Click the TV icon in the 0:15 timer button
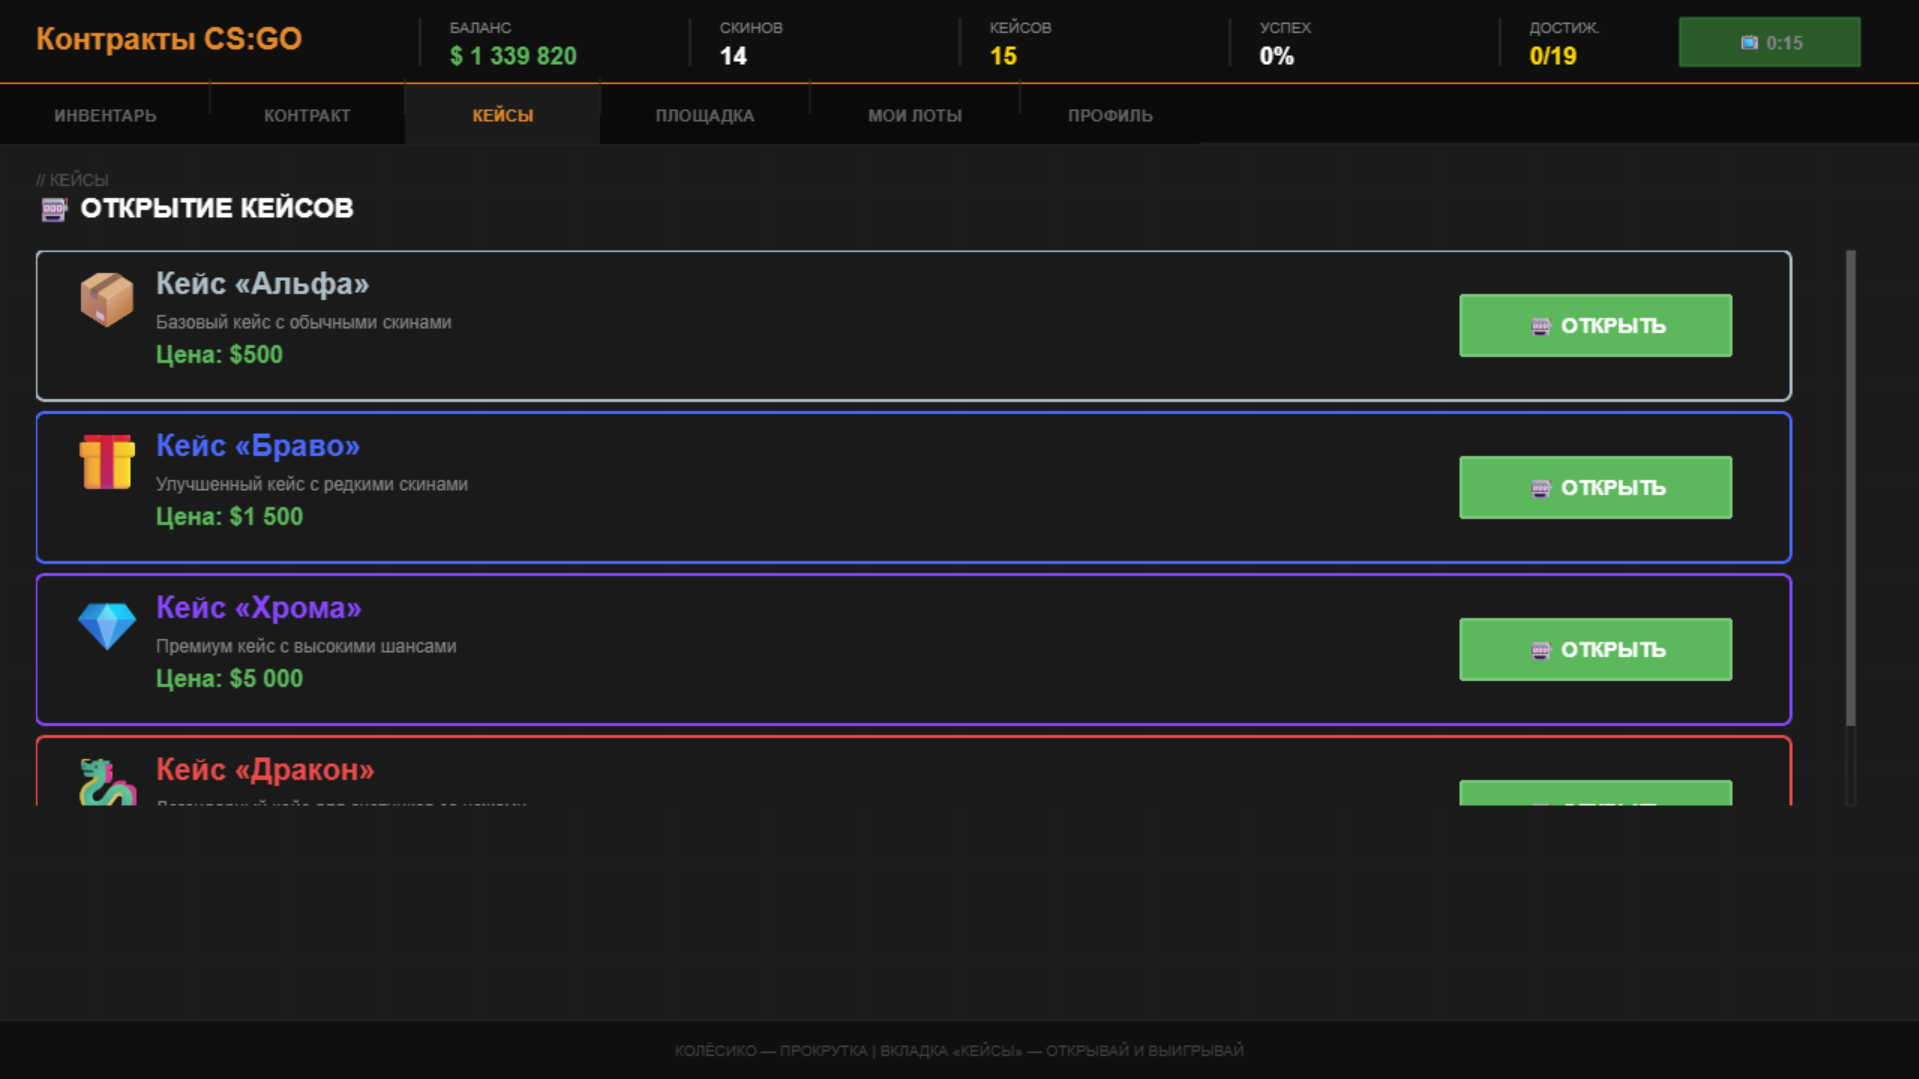The image size is (1919, 1079). tap(1749, 43)
